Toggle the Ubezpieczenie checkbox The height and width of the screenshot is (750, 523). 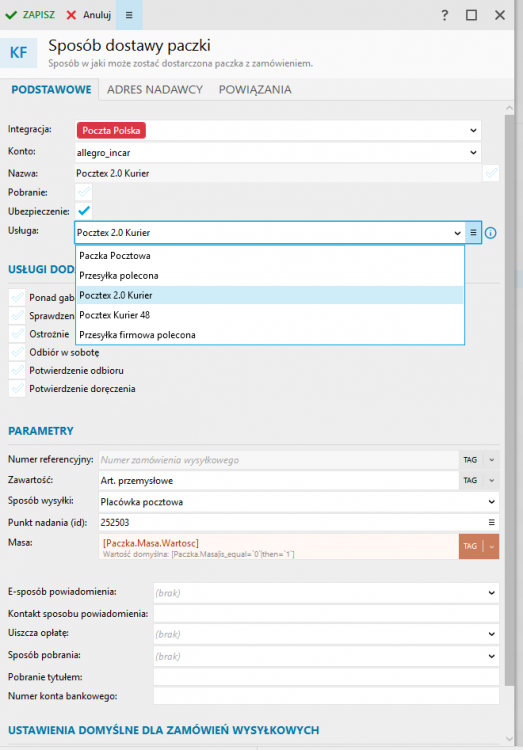(x=84, y=210)
